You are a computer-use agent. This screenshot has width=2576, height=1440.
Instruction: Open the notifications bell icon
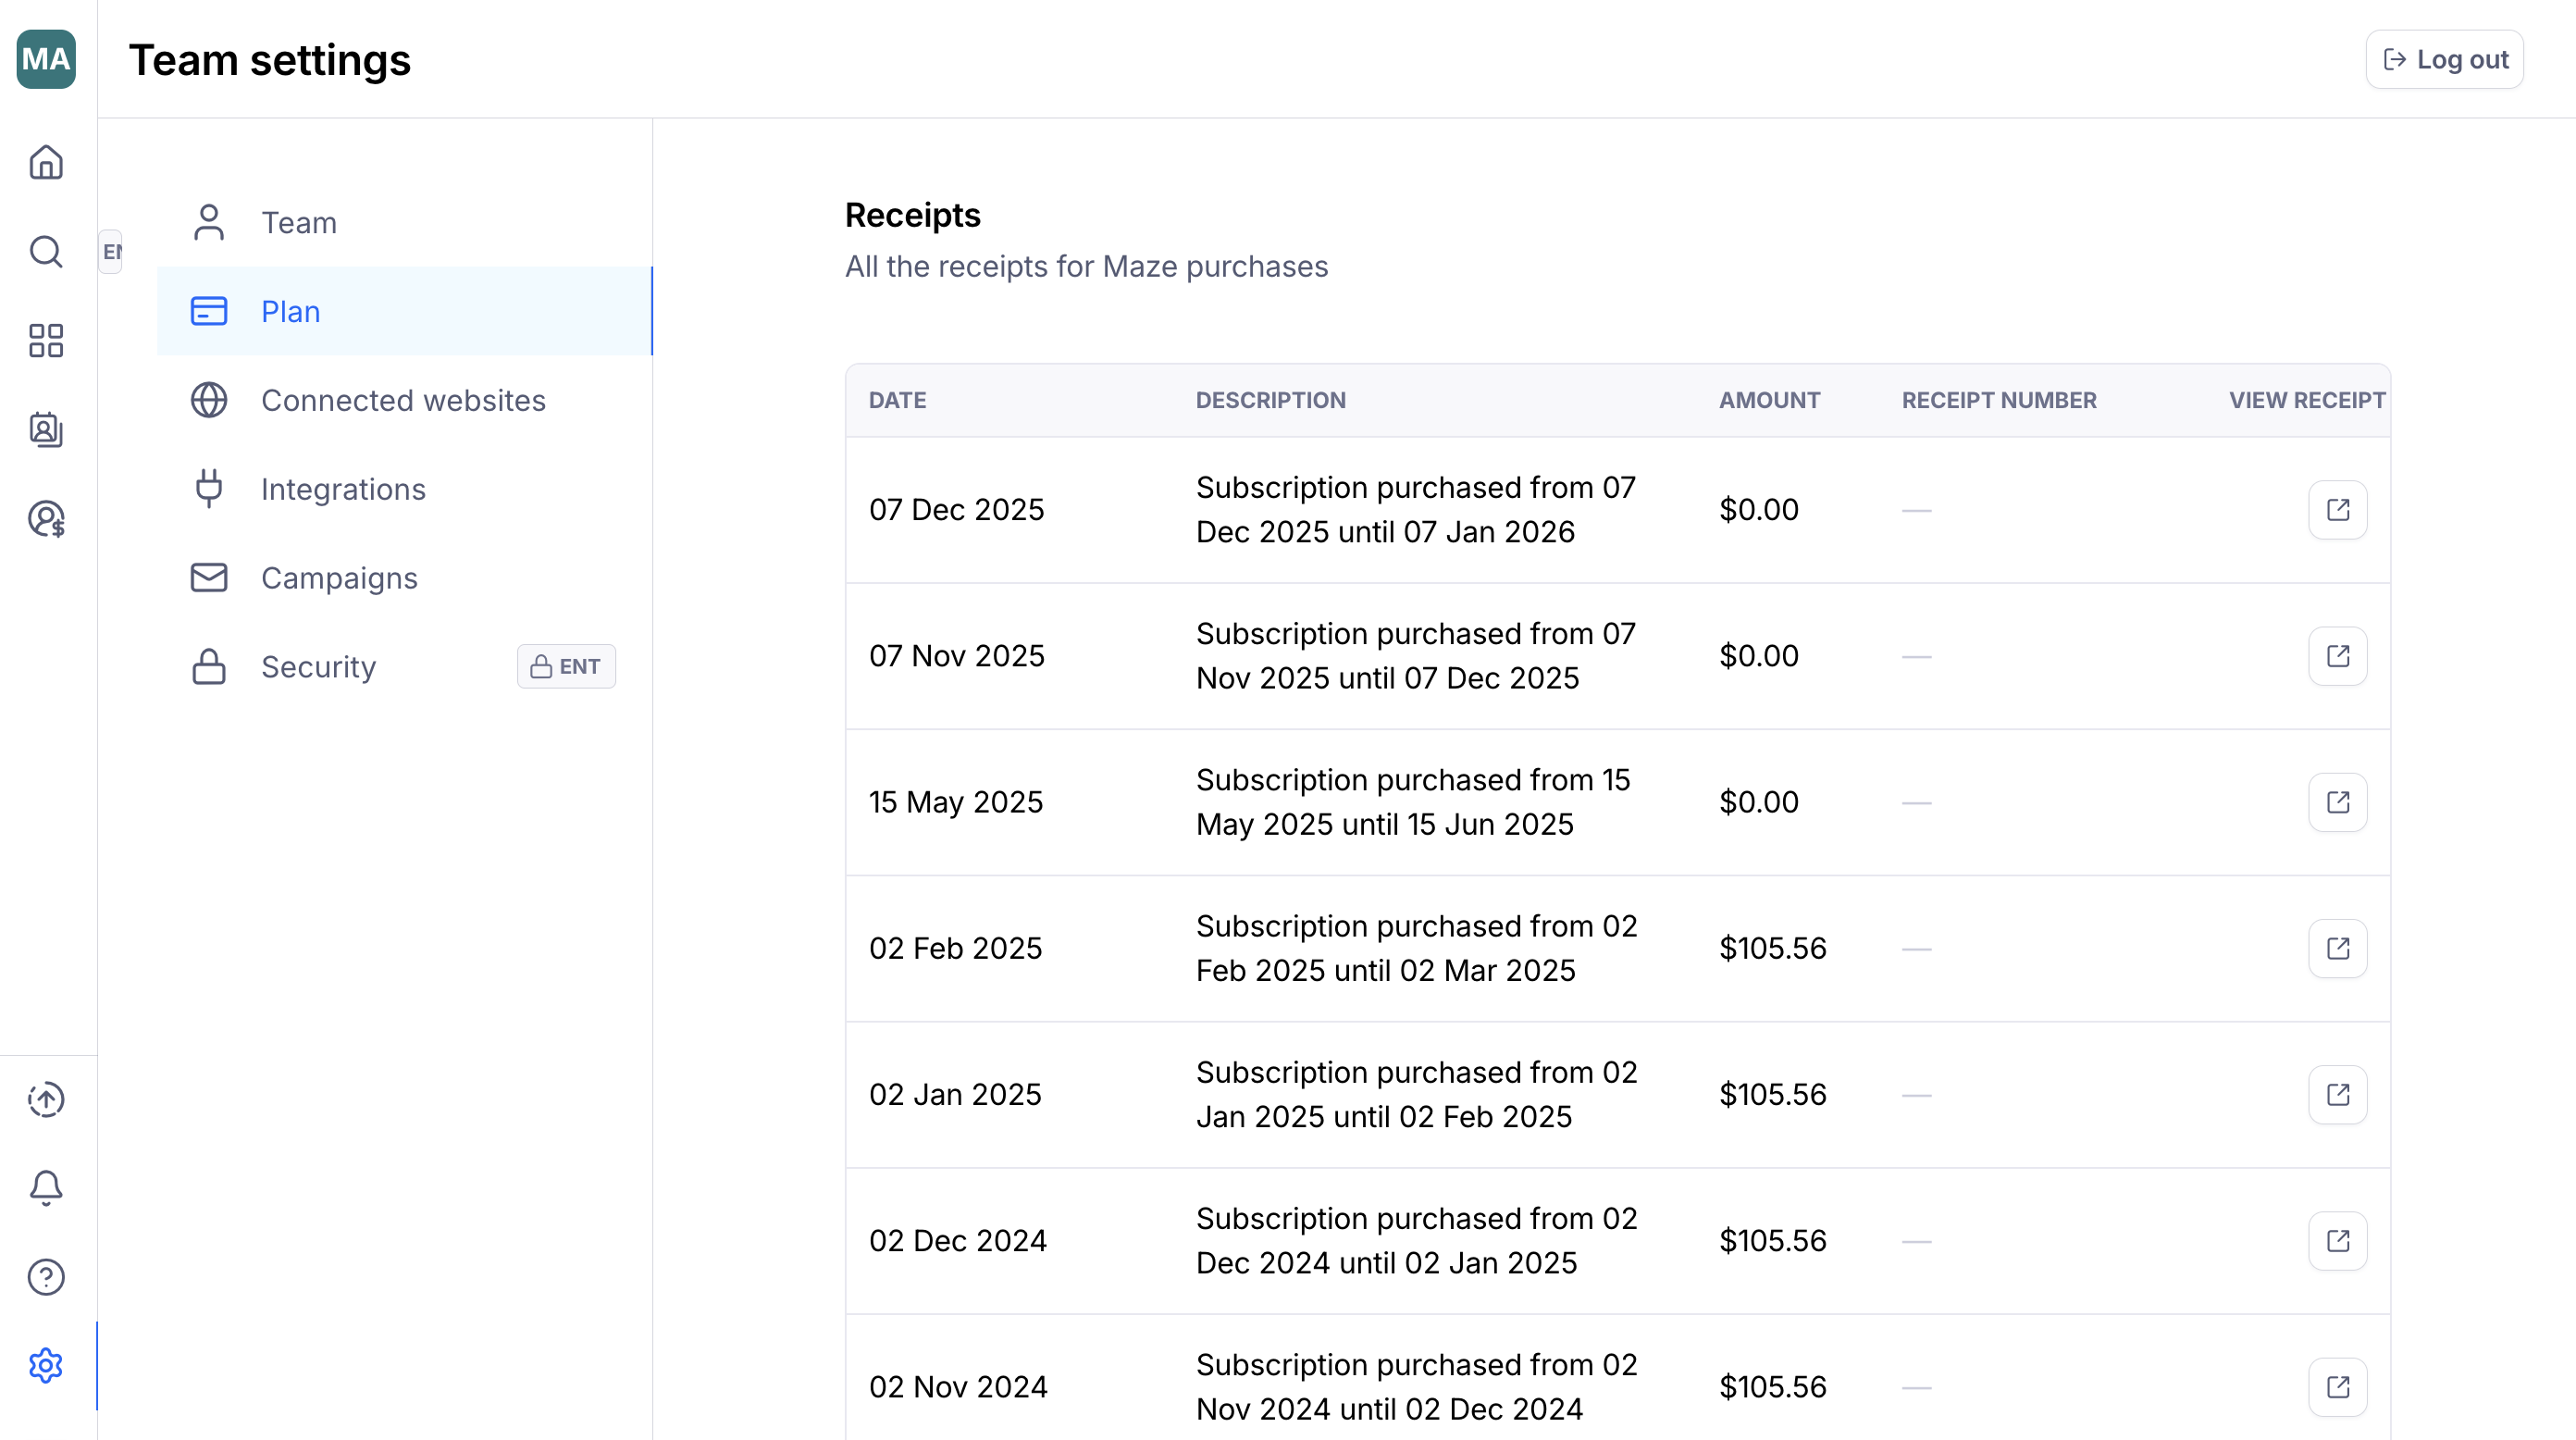click(46, 1188)
